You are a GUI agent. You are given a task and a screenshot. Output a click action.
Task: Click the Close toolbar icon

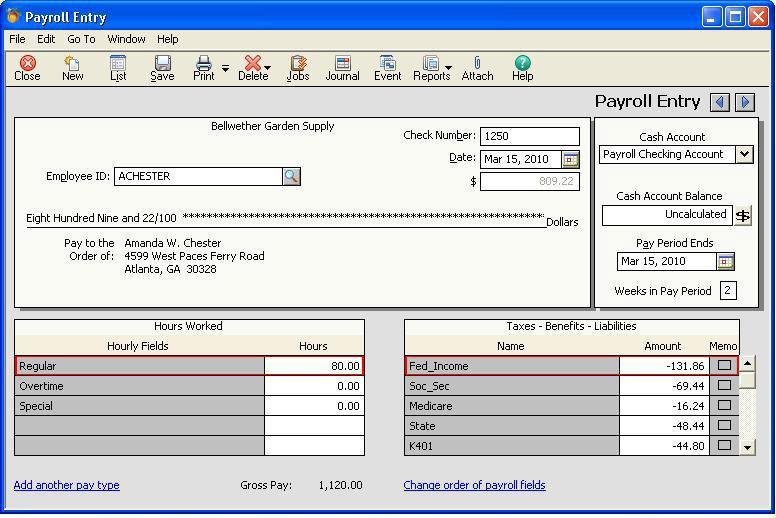27,68
